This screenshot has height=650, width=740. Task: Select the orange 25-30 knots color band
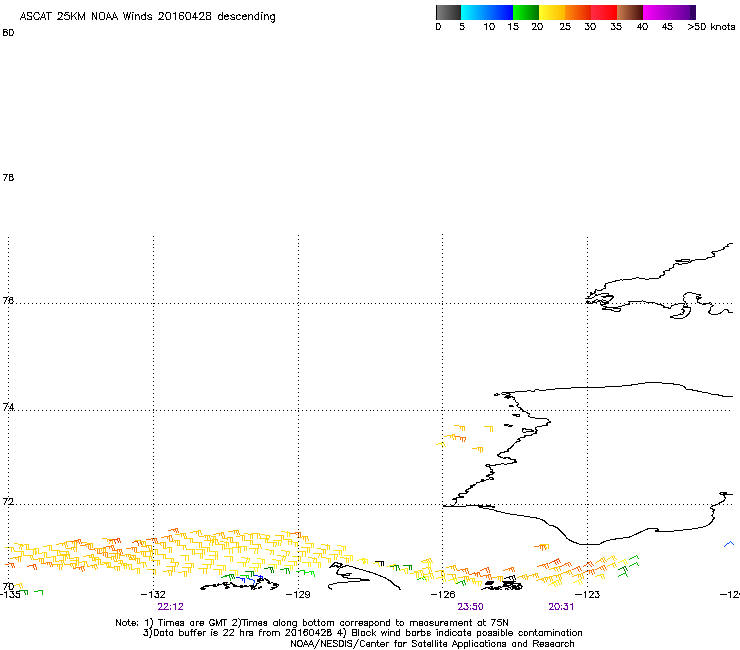(x=578, y=12)
